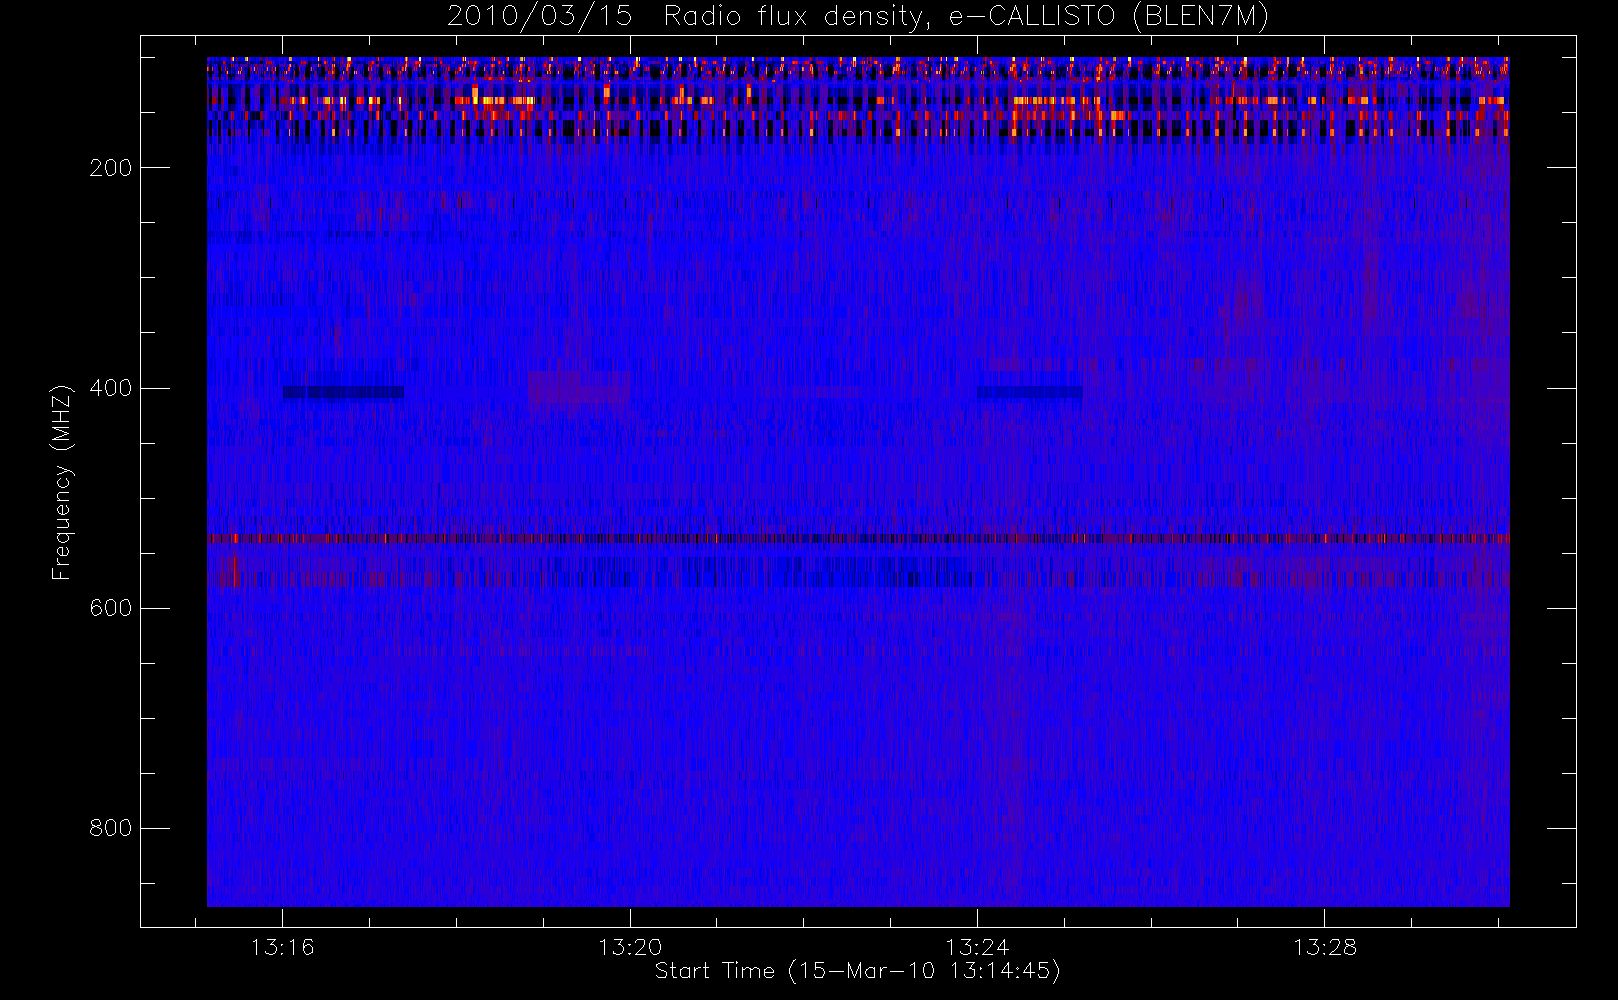Click the 13:20 time tick label
The image size is (1618, 1000).
[x=630, y=947]
